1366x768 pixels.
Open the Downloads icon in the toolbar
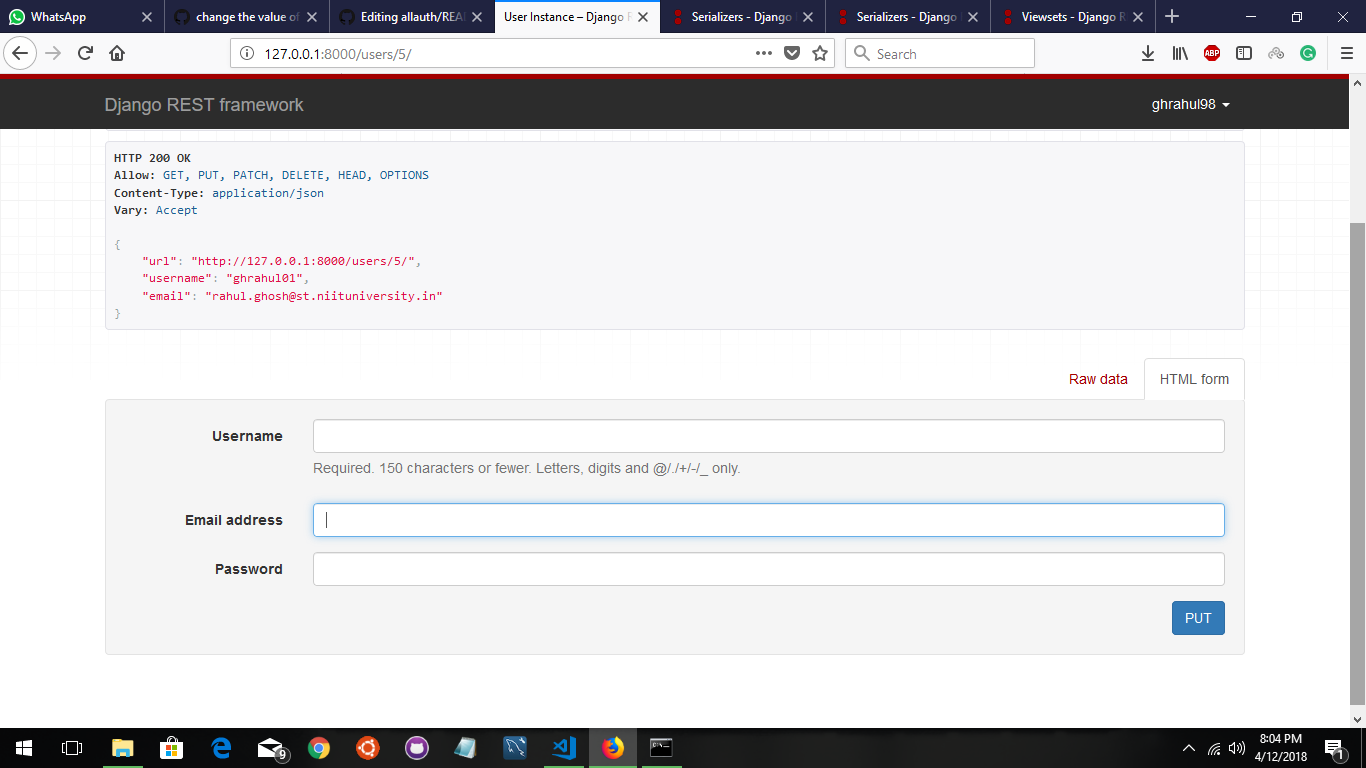pos(1147,53)
